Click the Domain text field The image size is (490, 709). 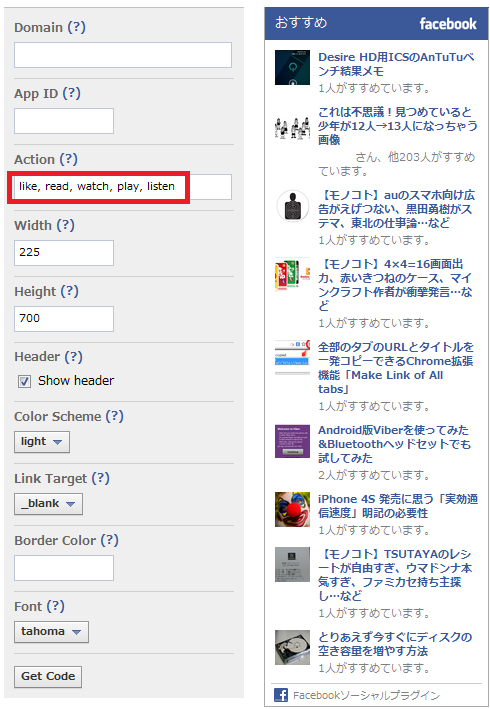point(123,55)
